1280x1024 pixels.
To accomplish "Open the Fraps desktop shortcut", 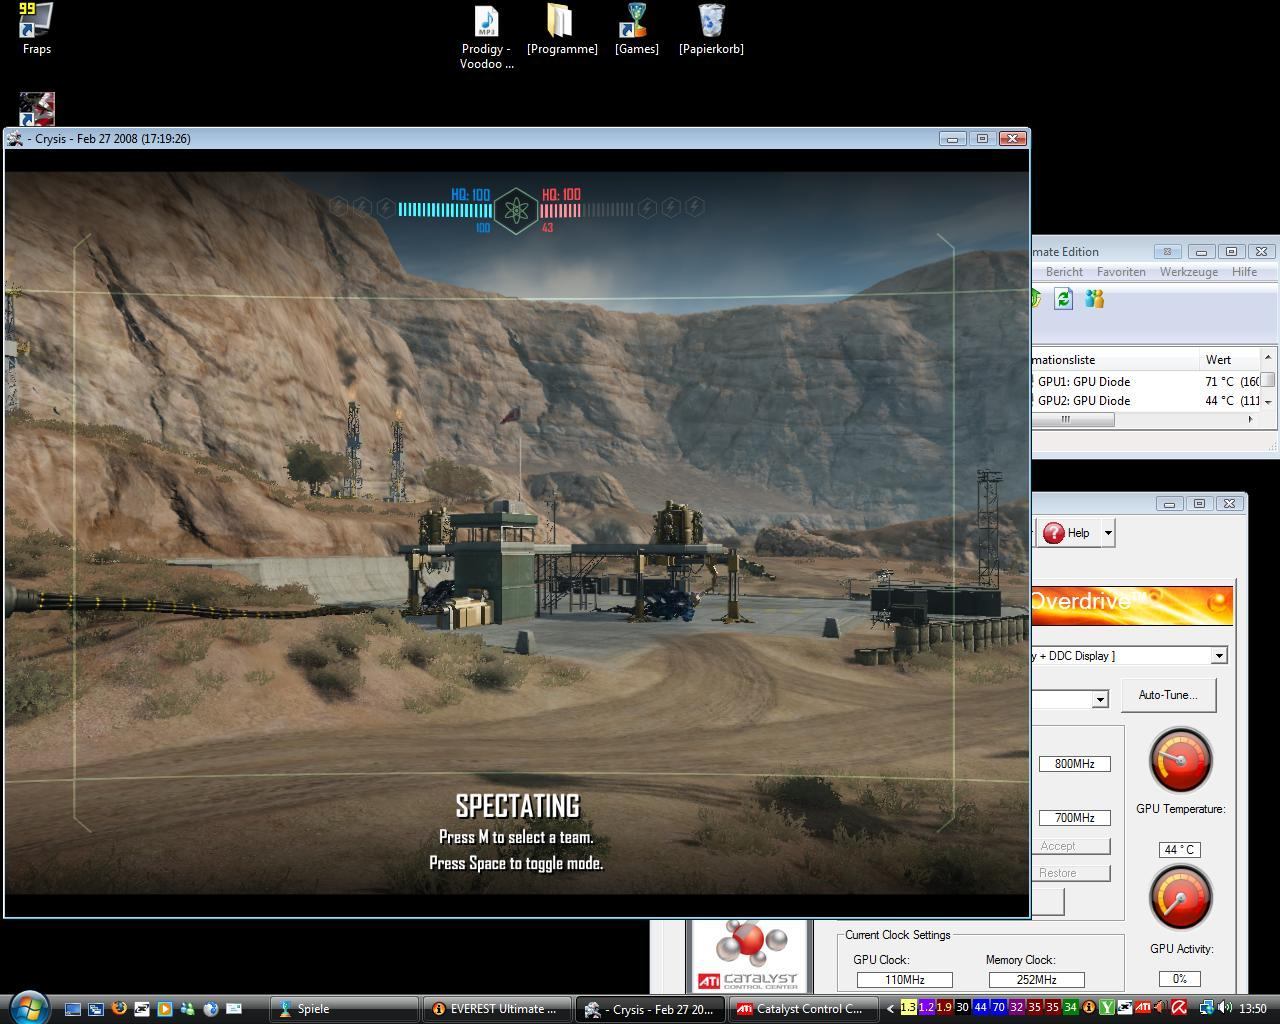I will point(37,28).
